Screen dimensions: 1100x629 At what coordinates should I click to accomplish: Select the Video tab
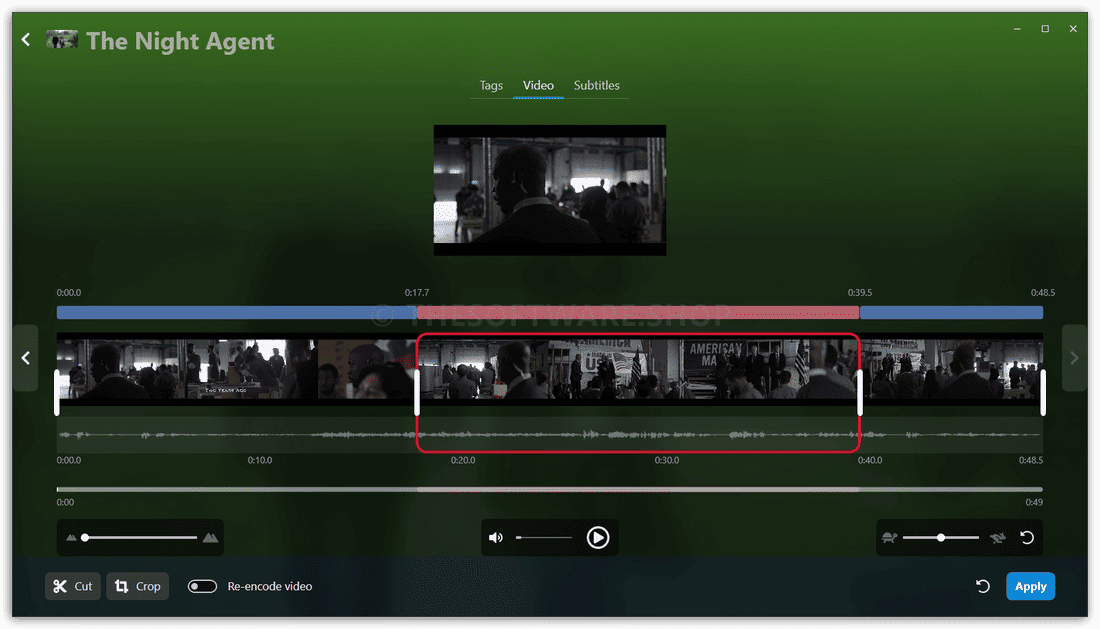[538, 86]
